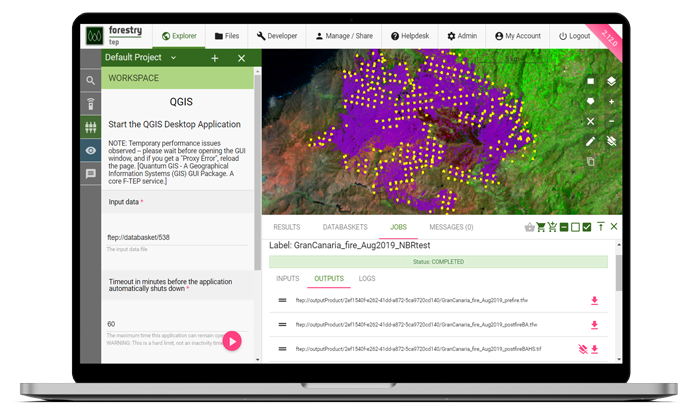Viewport: 700px width, 417px height.
Task: Download the GranCanaria prefire.tfw output
Action: point(594,300)
